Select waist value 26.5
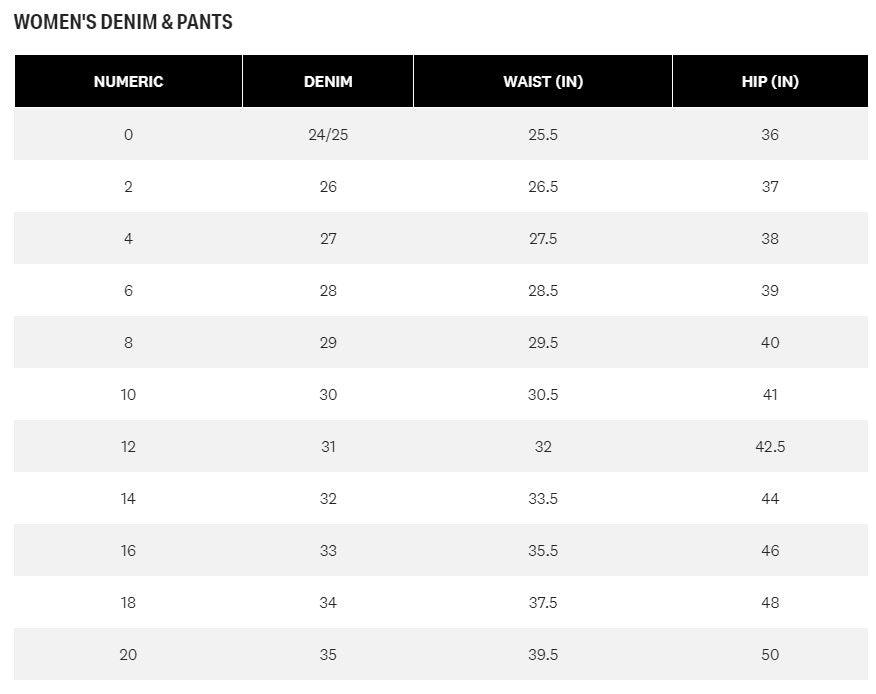The image size is (876, 694). pos(542,187)
